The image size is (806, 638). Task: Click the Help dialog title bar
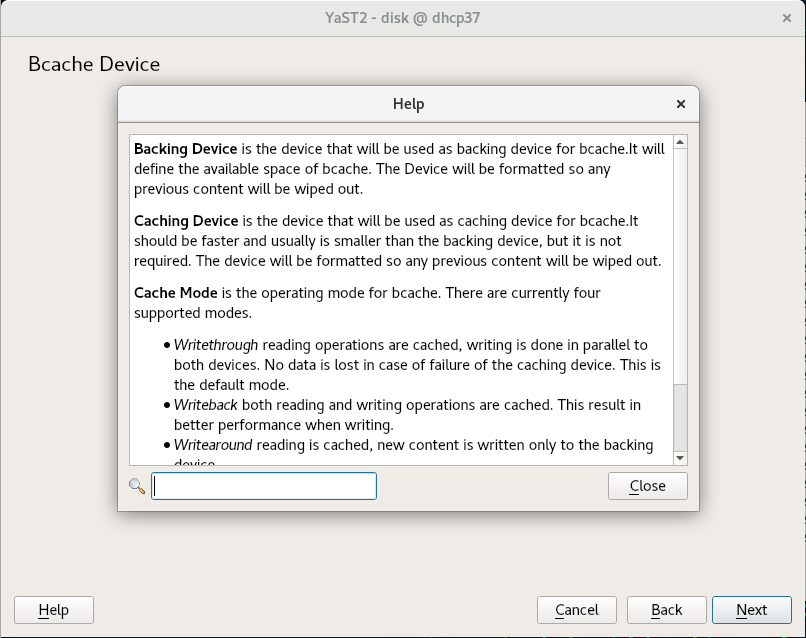point(408,104)
